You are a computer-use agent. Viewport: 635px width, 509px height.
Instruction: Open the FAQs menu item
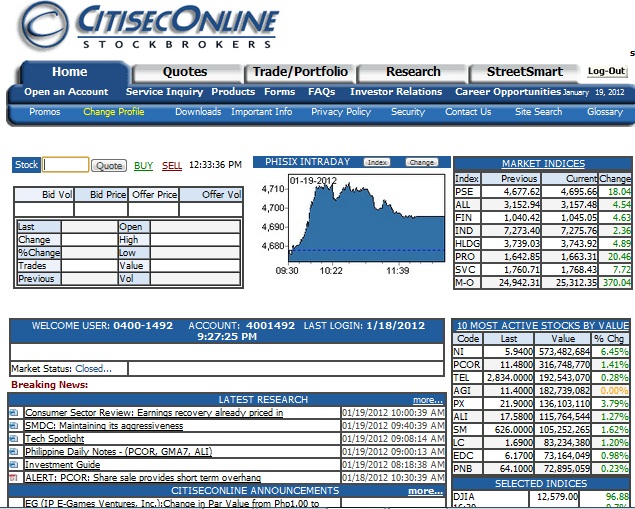pyautogui.click(x=322, y=92)
